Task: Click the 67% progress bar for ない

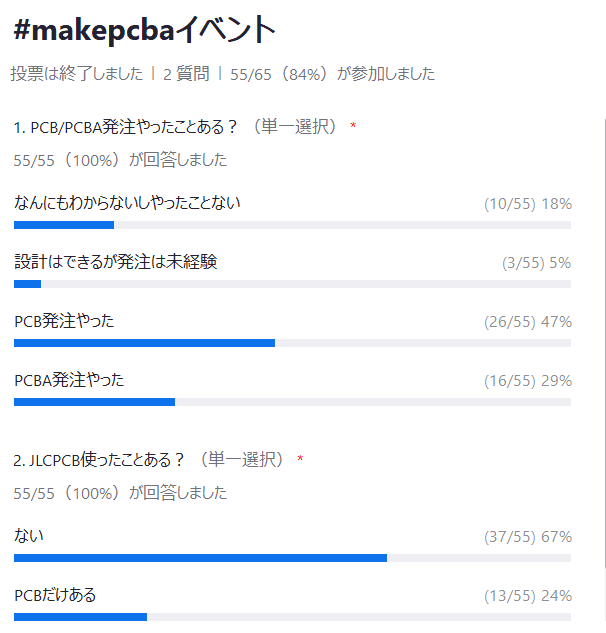Action: (292, 558)
